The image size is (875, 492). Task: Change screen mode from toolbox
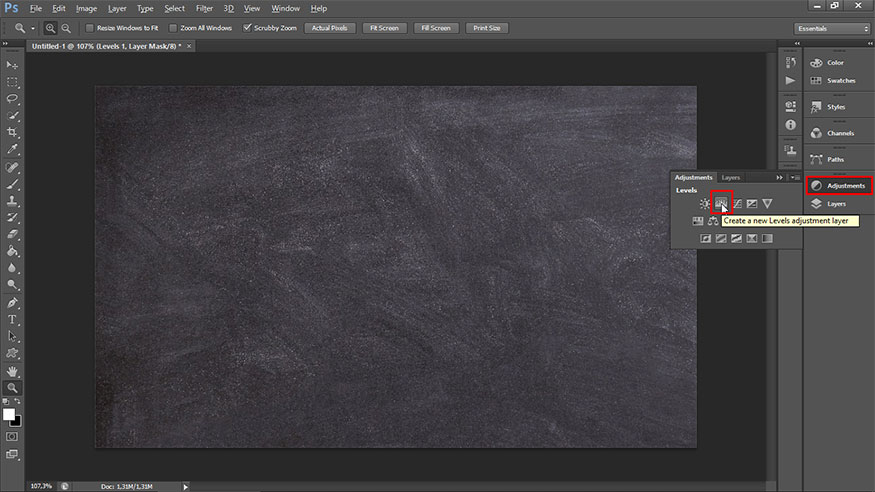click(x=12, y=454)
